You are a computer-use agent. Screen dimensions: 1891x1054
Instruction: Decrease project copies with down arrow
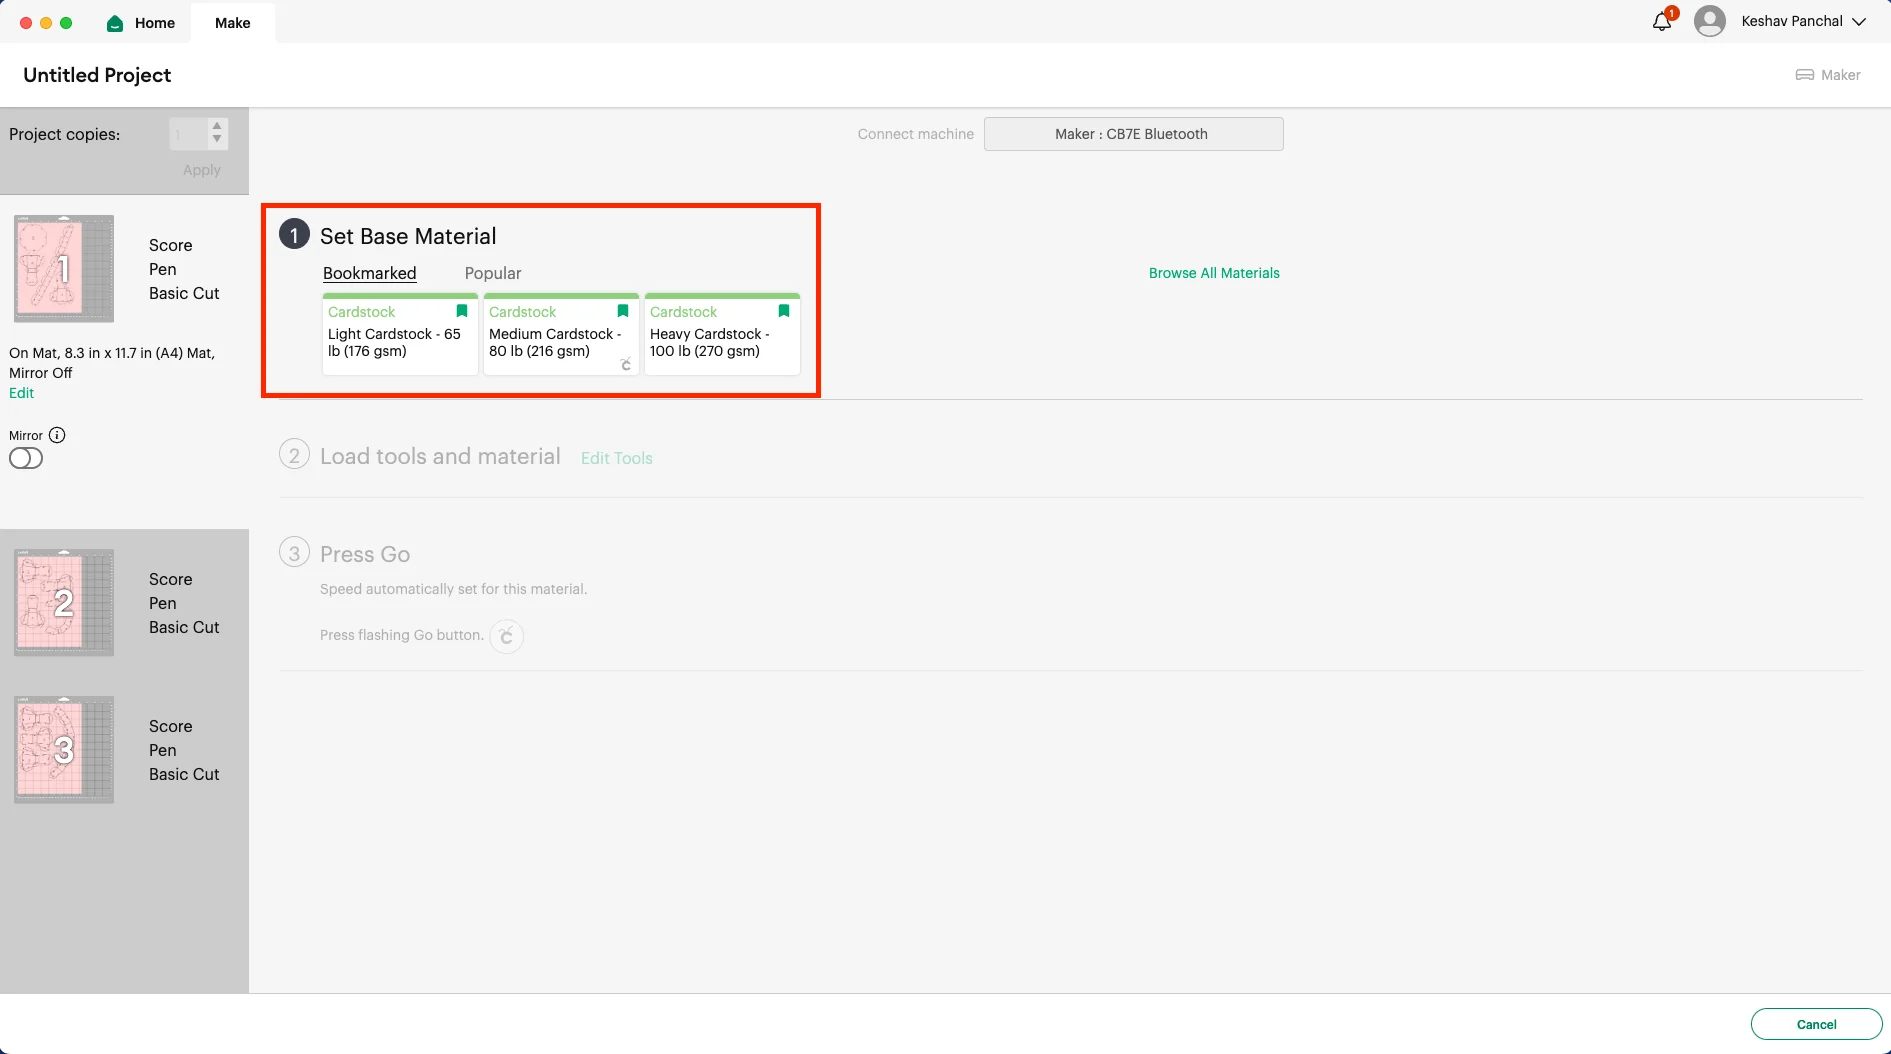pyautogui.click(x=217, y=140)
